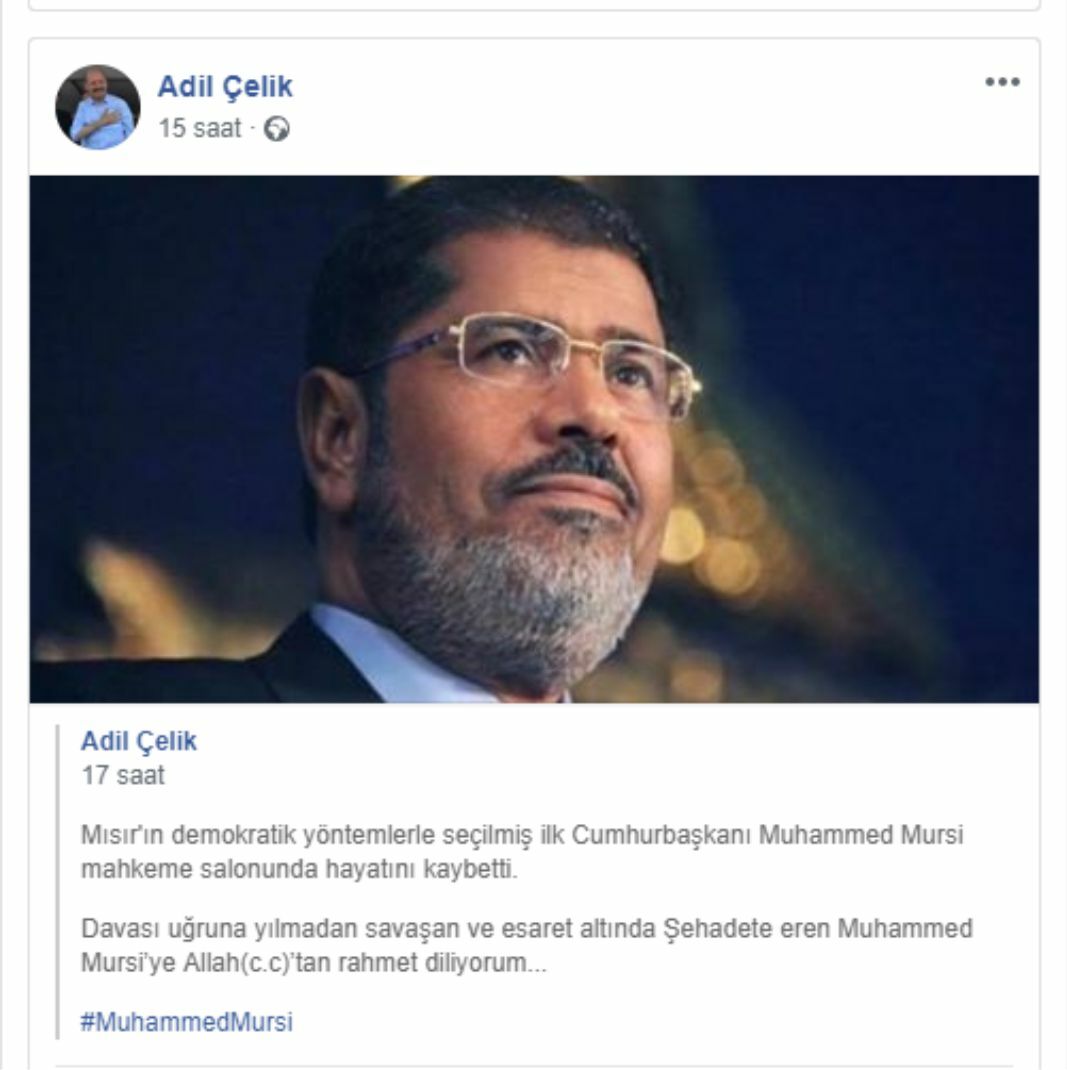Open Adil Çelik's round profile picture

click(x=98, y=106)
